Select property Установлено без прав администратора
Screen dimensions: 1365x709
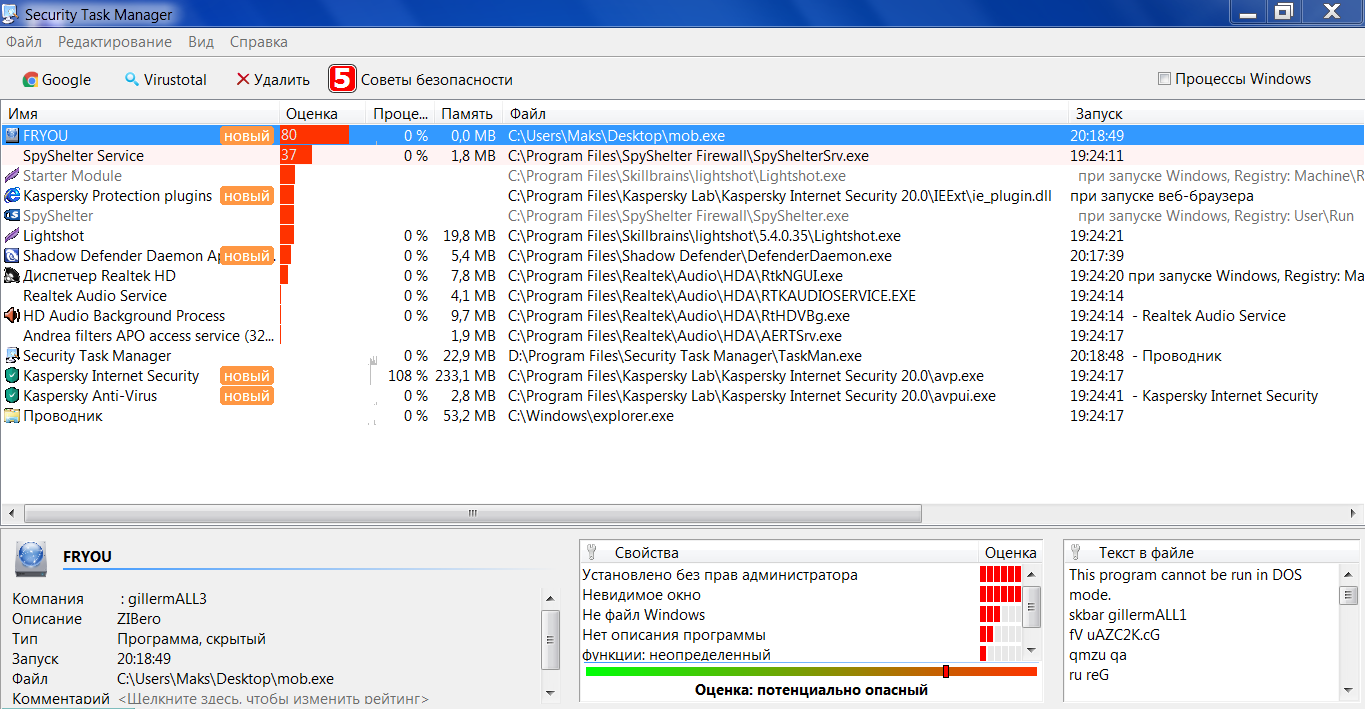pyautogui.click(x=720, y=575)
